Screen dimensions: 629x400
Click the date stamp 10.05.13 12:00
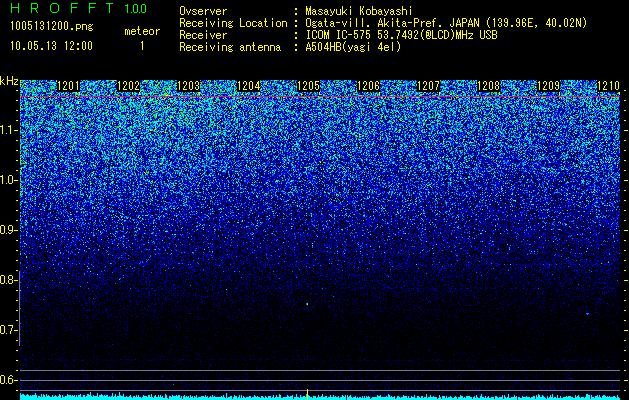(x=51, y=46)
